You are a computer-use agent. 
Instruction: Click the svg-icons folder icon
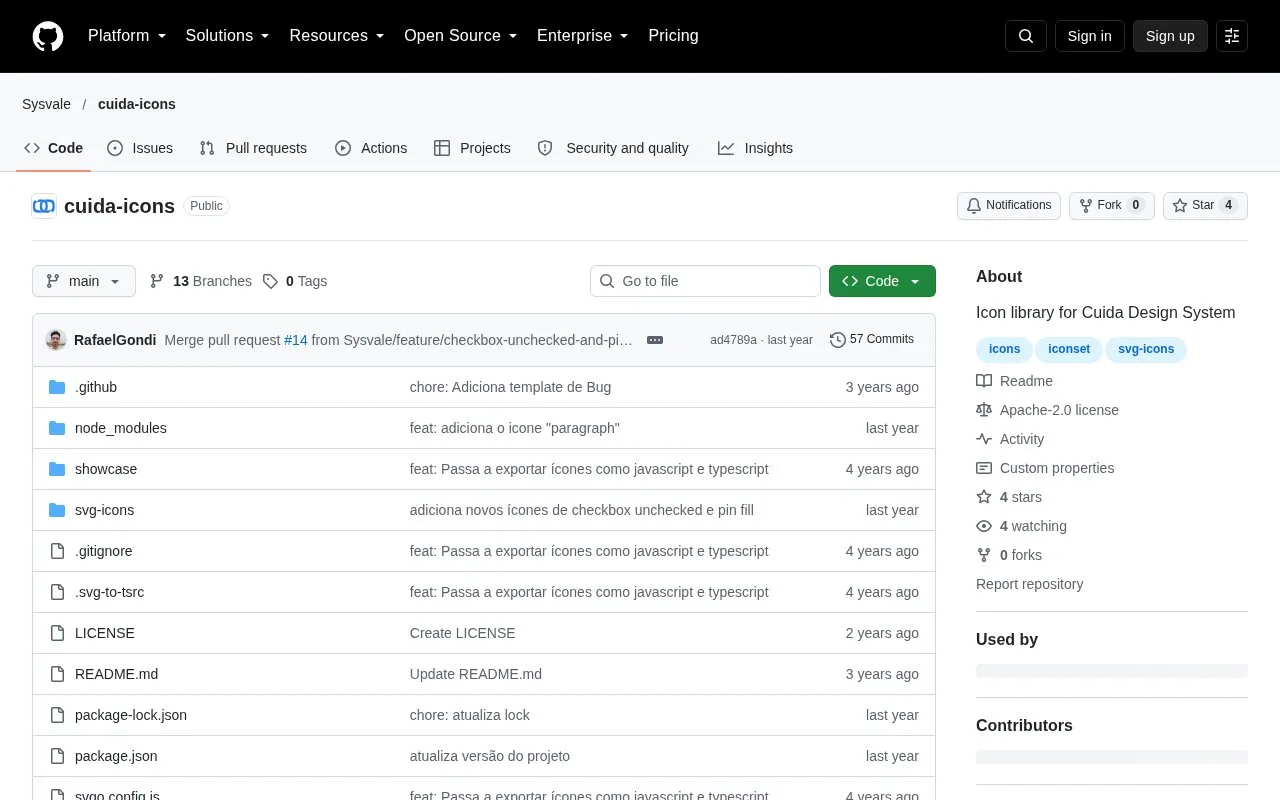tap(57, 510)
